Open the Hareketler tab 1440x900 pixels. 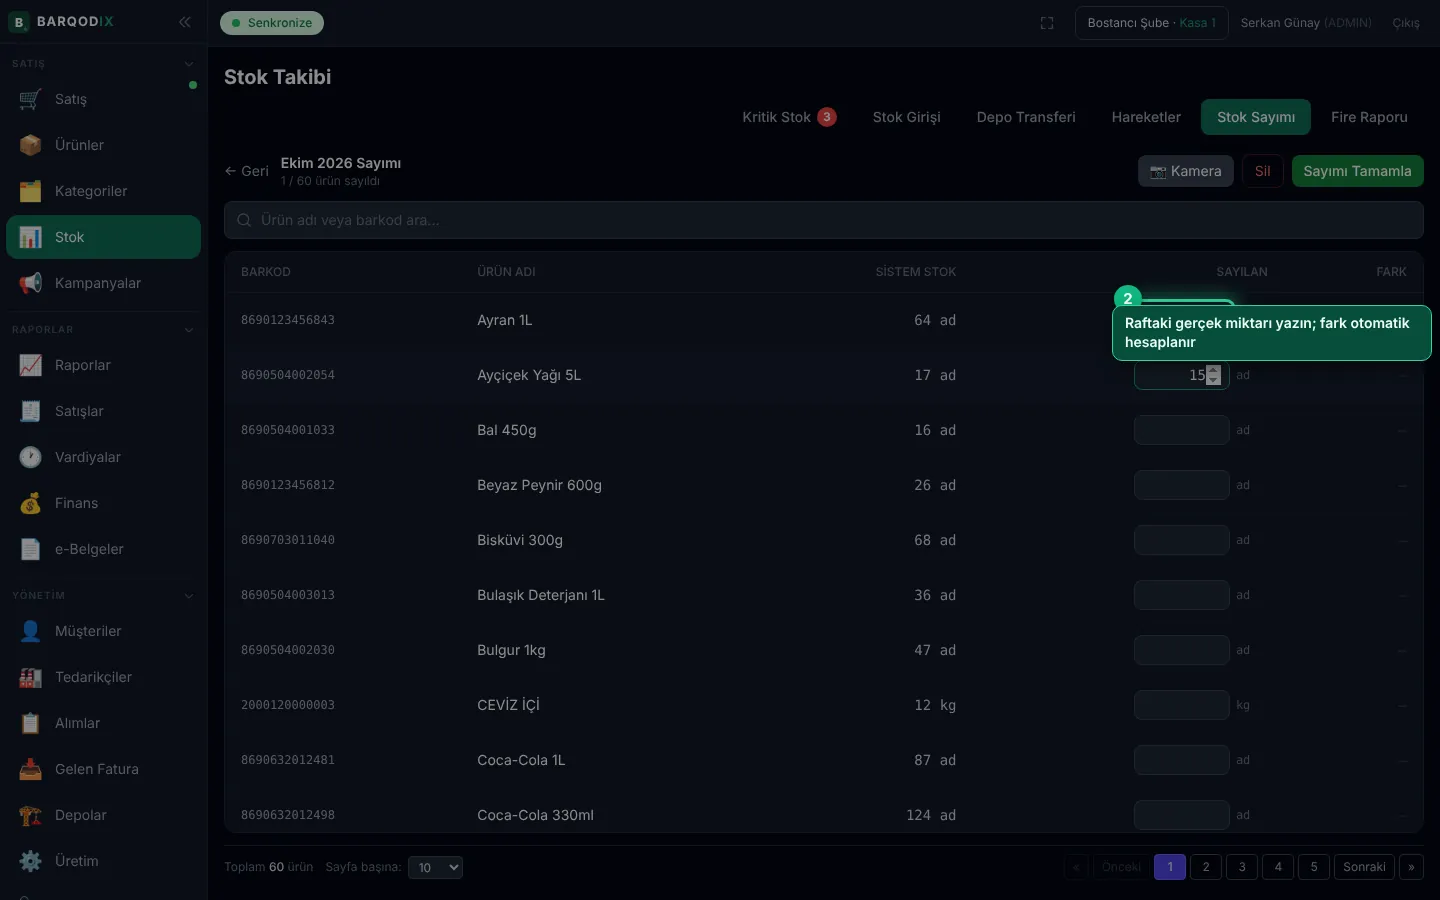point(1146,117)
